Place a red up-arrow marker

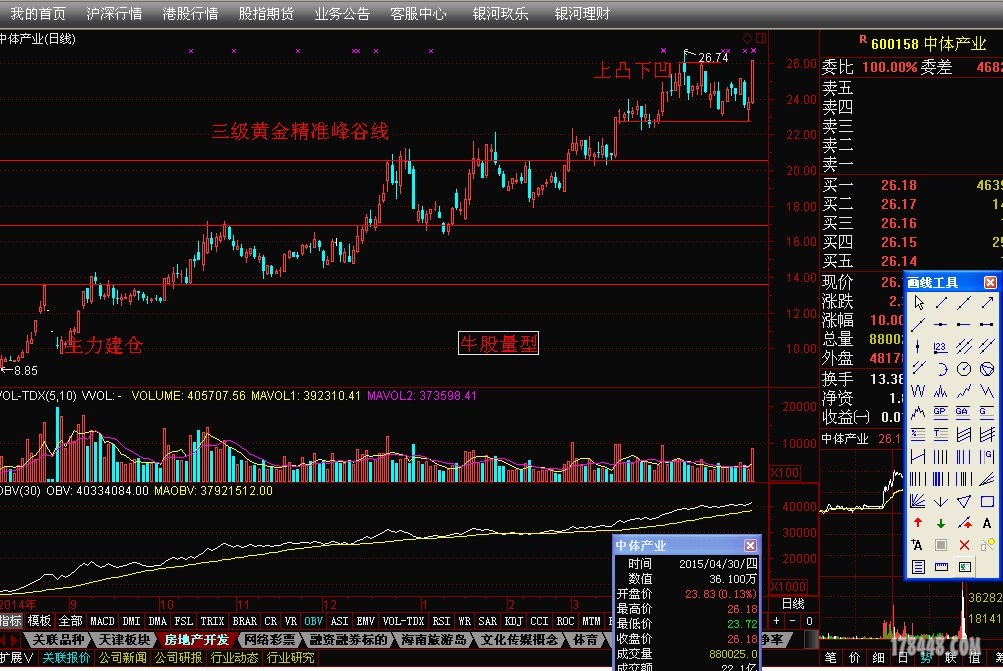[x=918, y=523]
